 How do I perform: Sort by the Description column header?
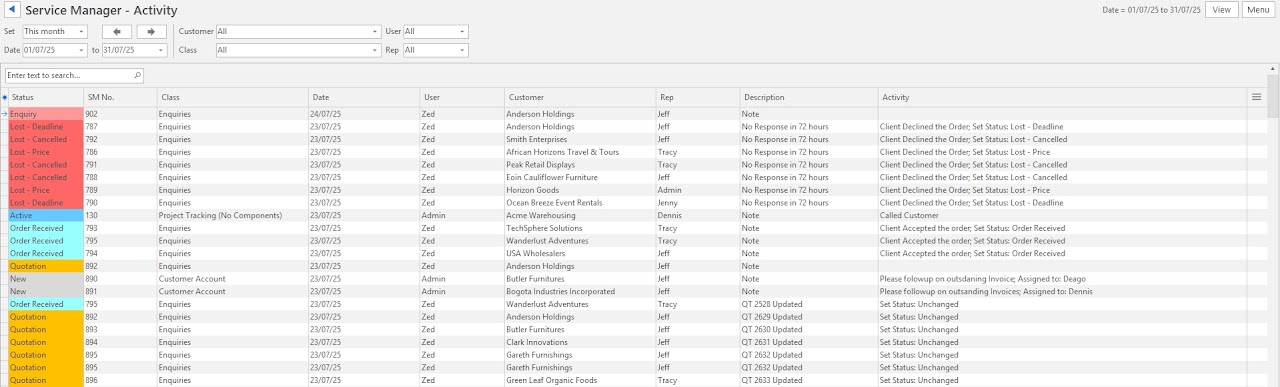click(809, 97)
